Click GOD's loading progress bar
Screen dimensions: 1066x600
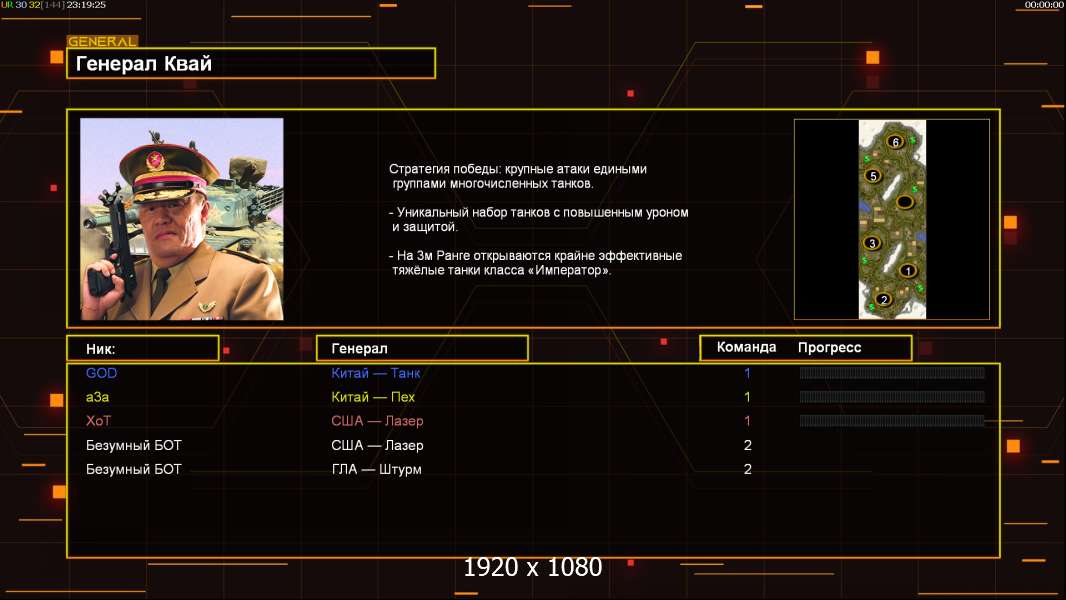892,372
